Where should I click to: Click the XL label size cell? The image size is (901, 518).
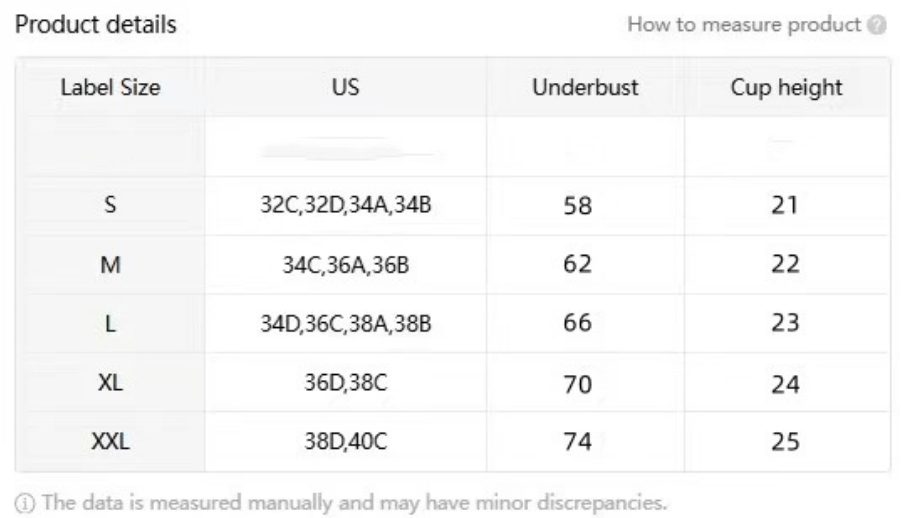coord(110,382)
